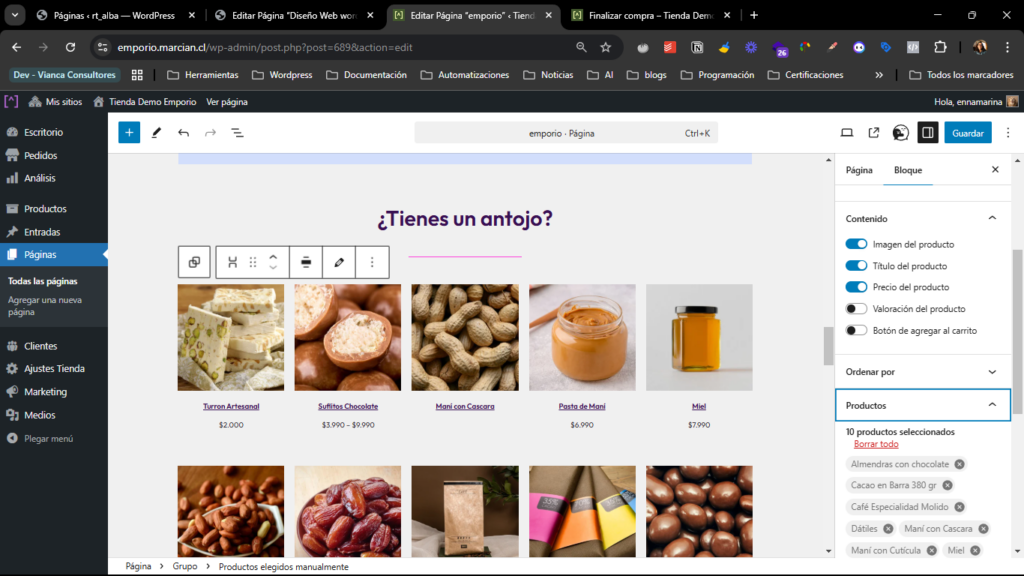This screenshot has width=1024, height=576.
Task: Turn on Botón de agregar al carrito
Action: pyautogui.click(x=856, y=330)
